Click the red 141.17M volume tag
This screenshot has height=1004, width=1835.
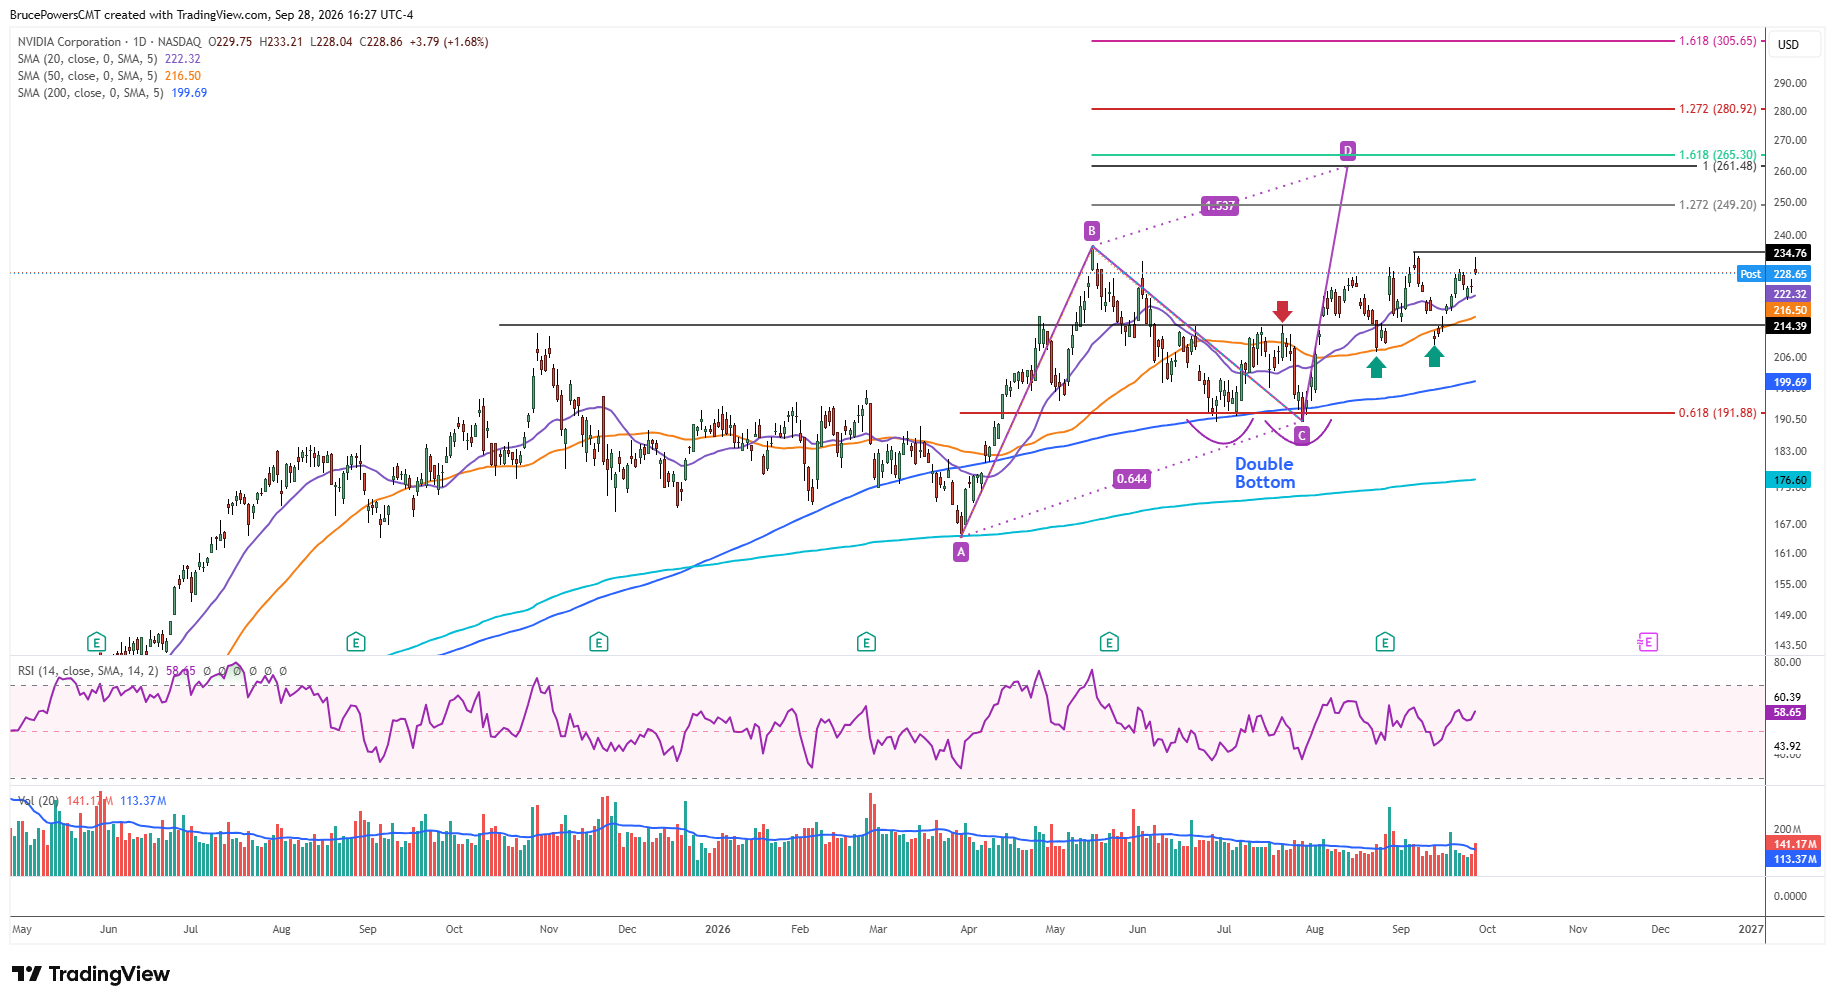coord(1795,844)
